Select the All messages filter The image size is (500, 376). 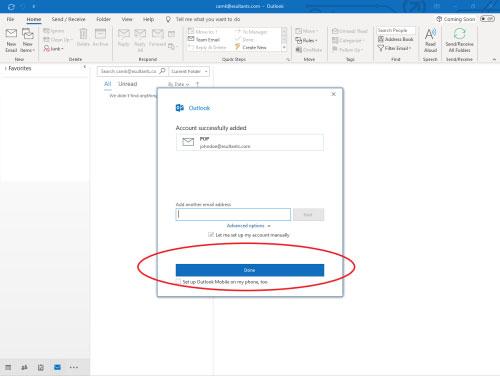(x=108, y=84)
